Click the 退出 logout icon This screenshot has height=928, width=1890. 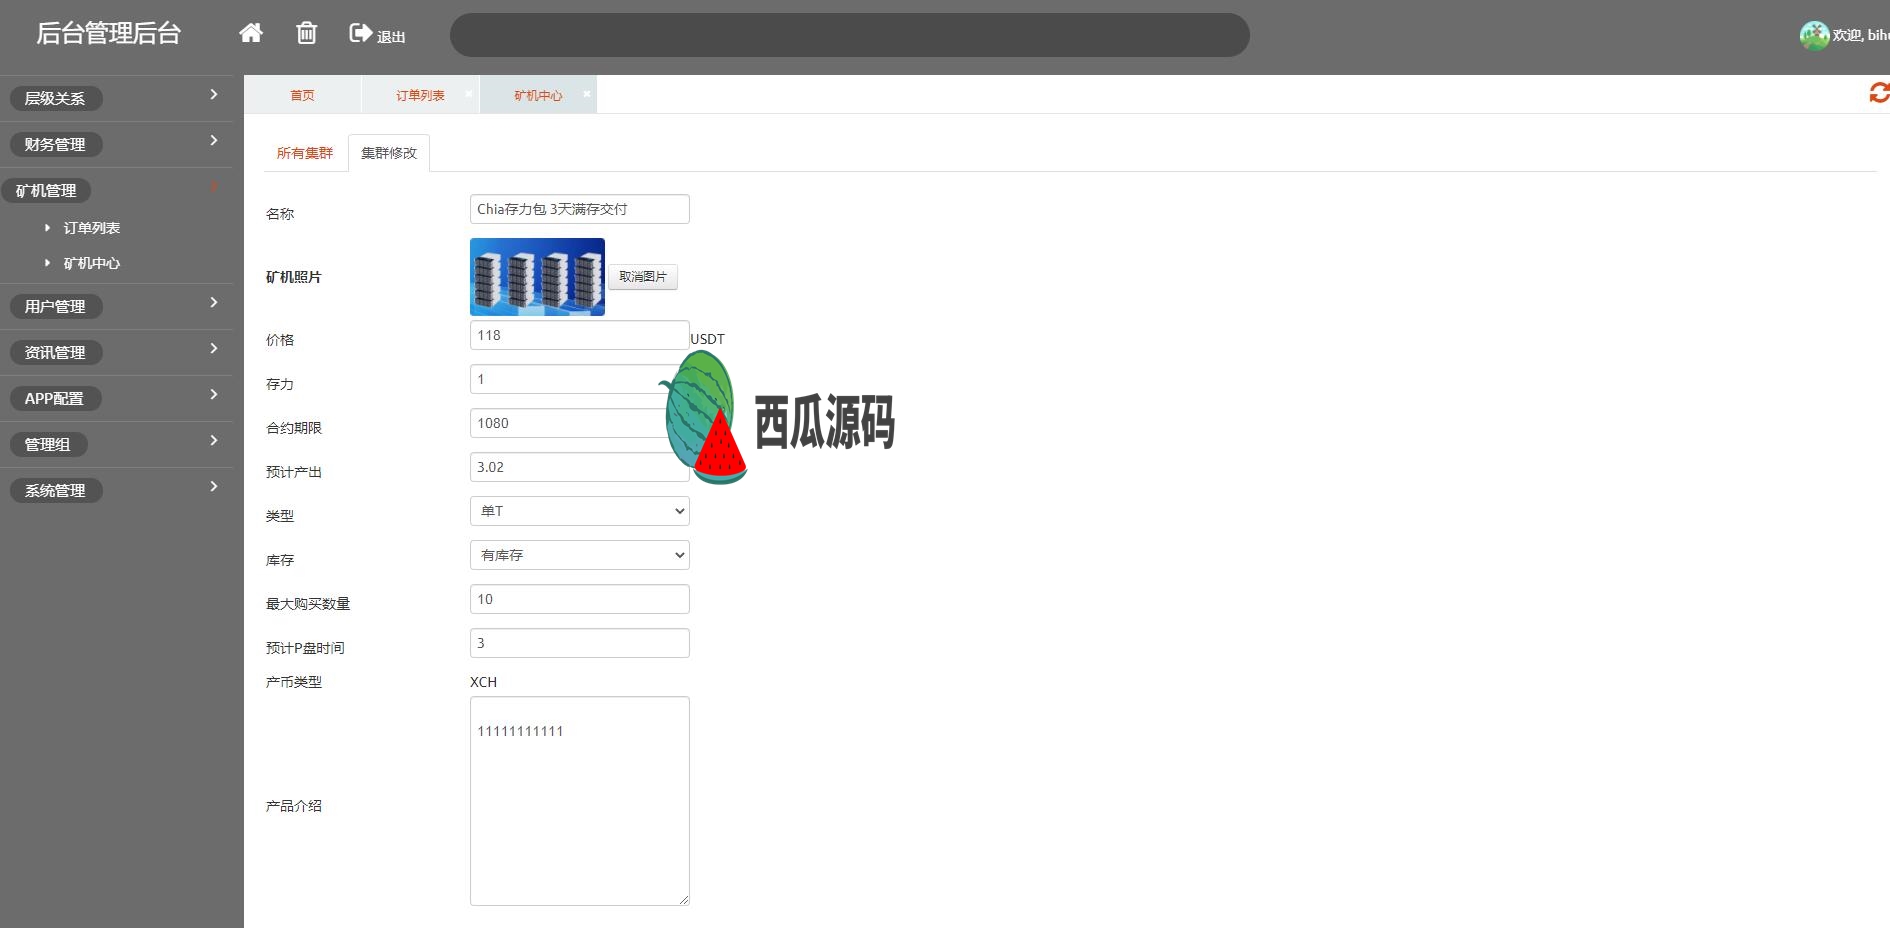(x=360, y=33)
